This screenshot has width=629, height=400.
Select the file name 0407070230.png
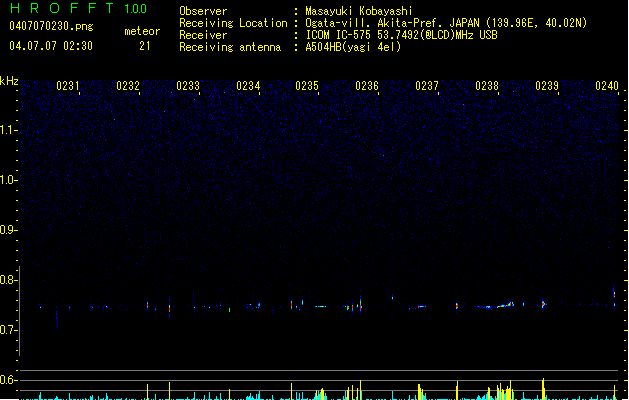(51, 26)
